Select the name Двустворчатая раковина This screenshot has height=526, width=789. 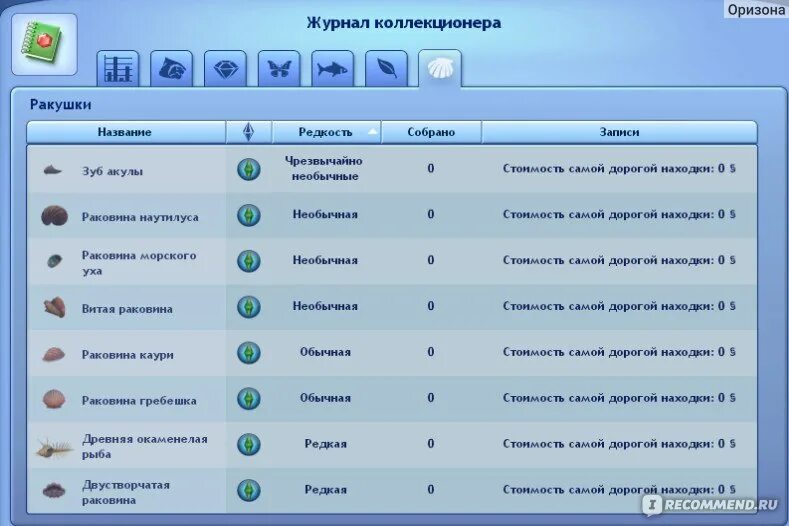[126, 492]
